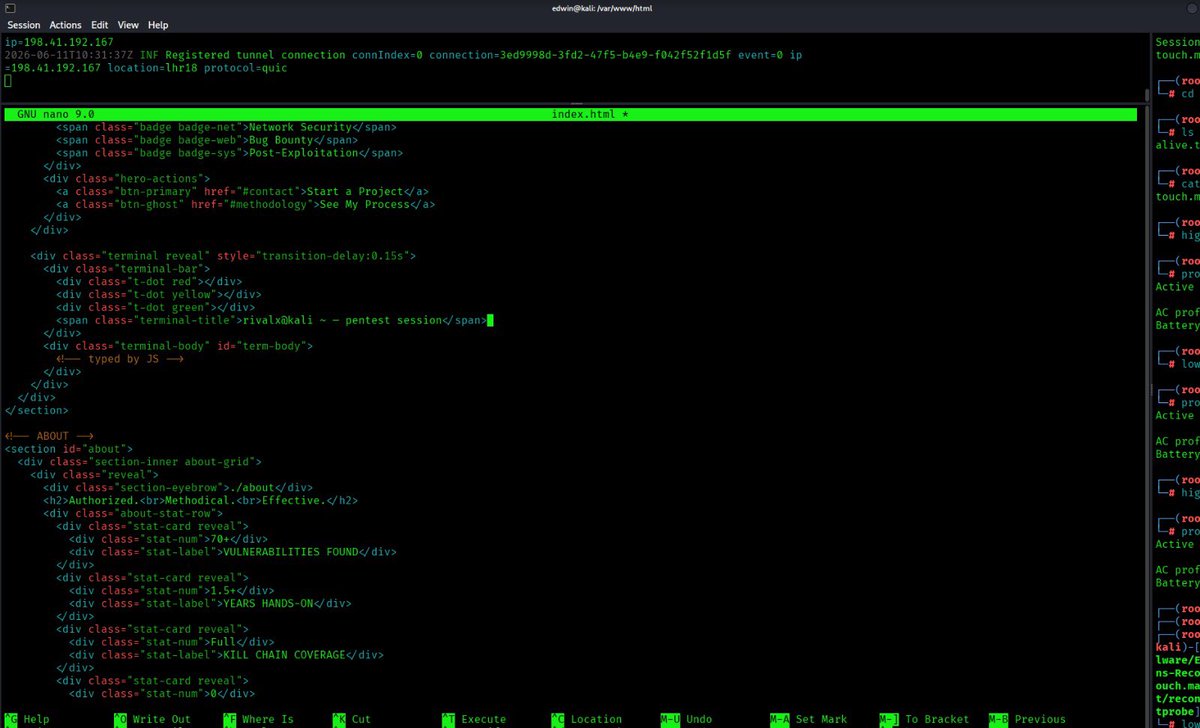The image size is (1200, 728).
Task: Click the "t-dot green" class line
Action: pos(155,307)
